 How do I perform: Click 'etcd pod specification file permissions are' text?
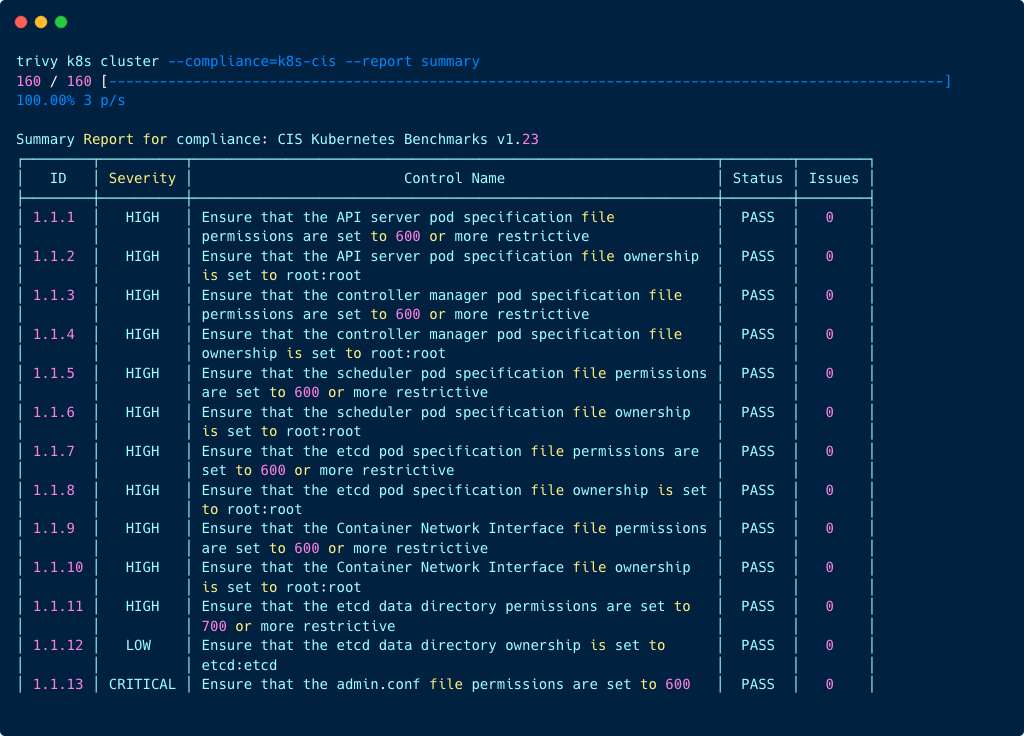click(x=517, y=451)
